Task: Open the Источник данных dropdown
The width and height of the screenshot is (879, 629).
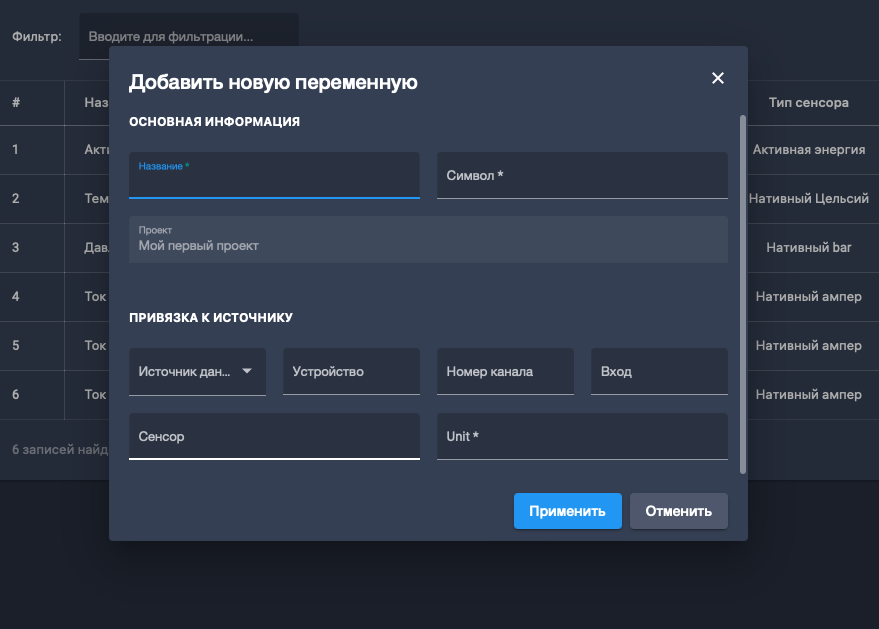Action: pyautogui.click(x=197, y=372)
